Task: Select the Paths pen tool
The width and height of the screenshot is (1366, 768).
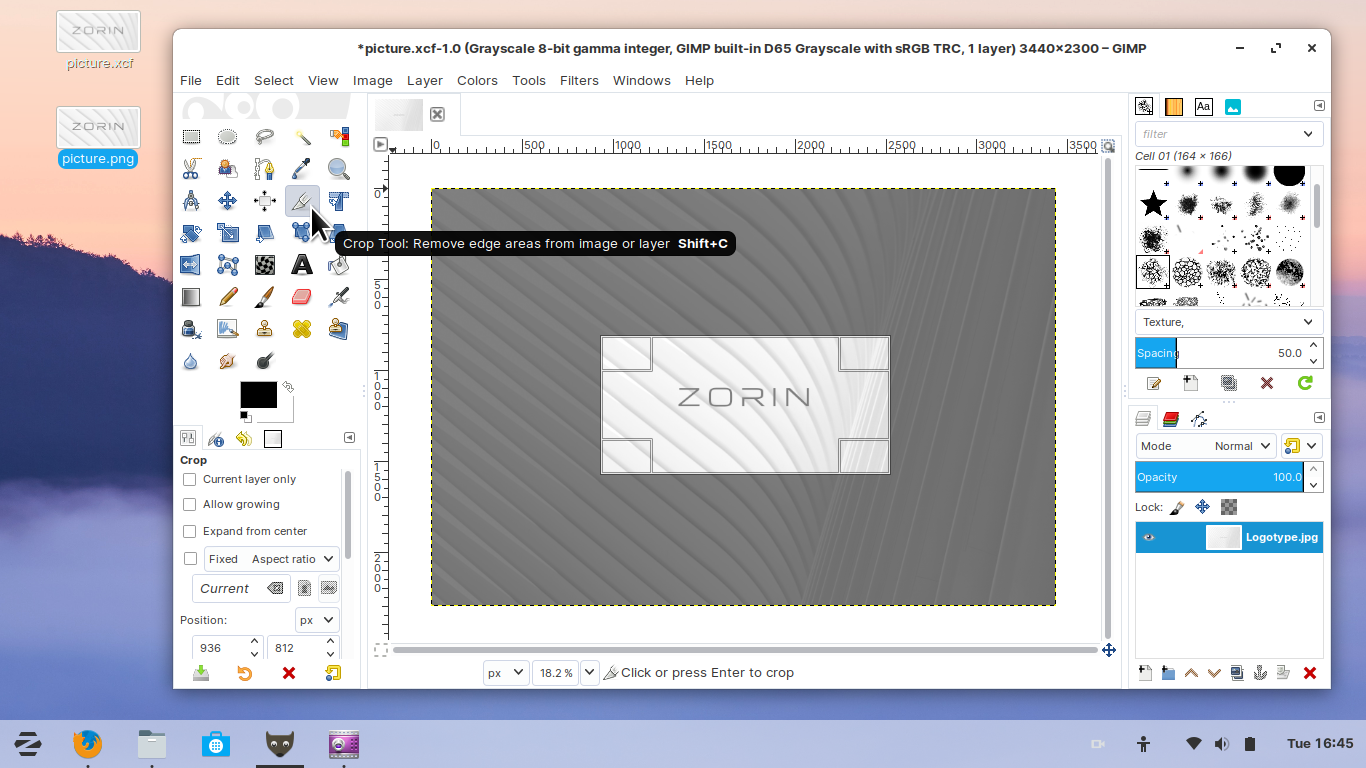Action: click(x=265, y=169)
